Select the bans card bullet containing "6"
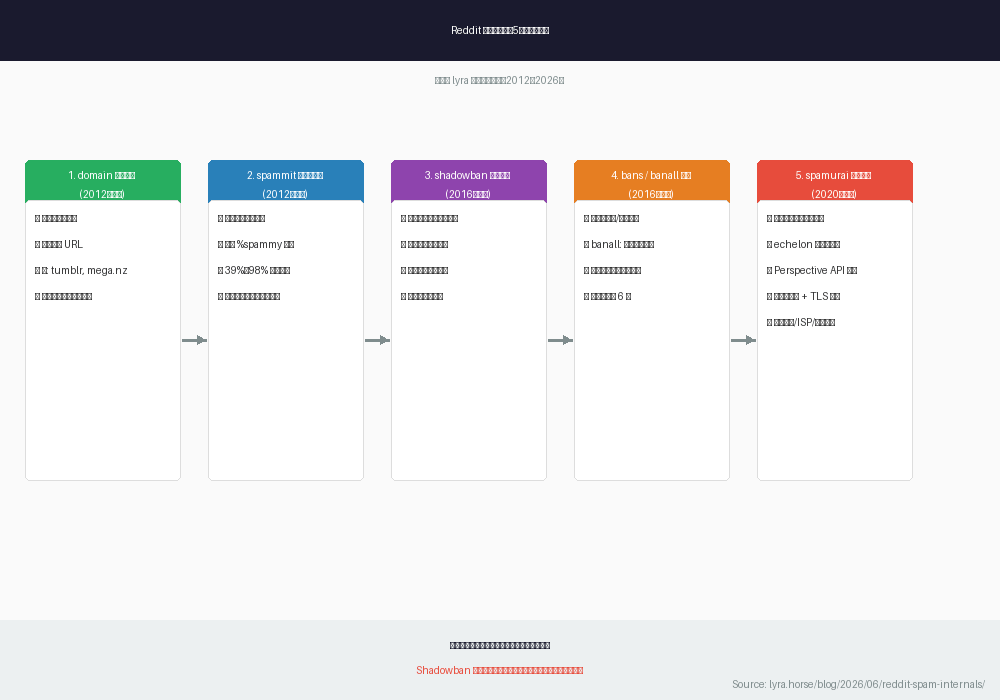Screen dimensions: 1000x700 click(607, 296)
